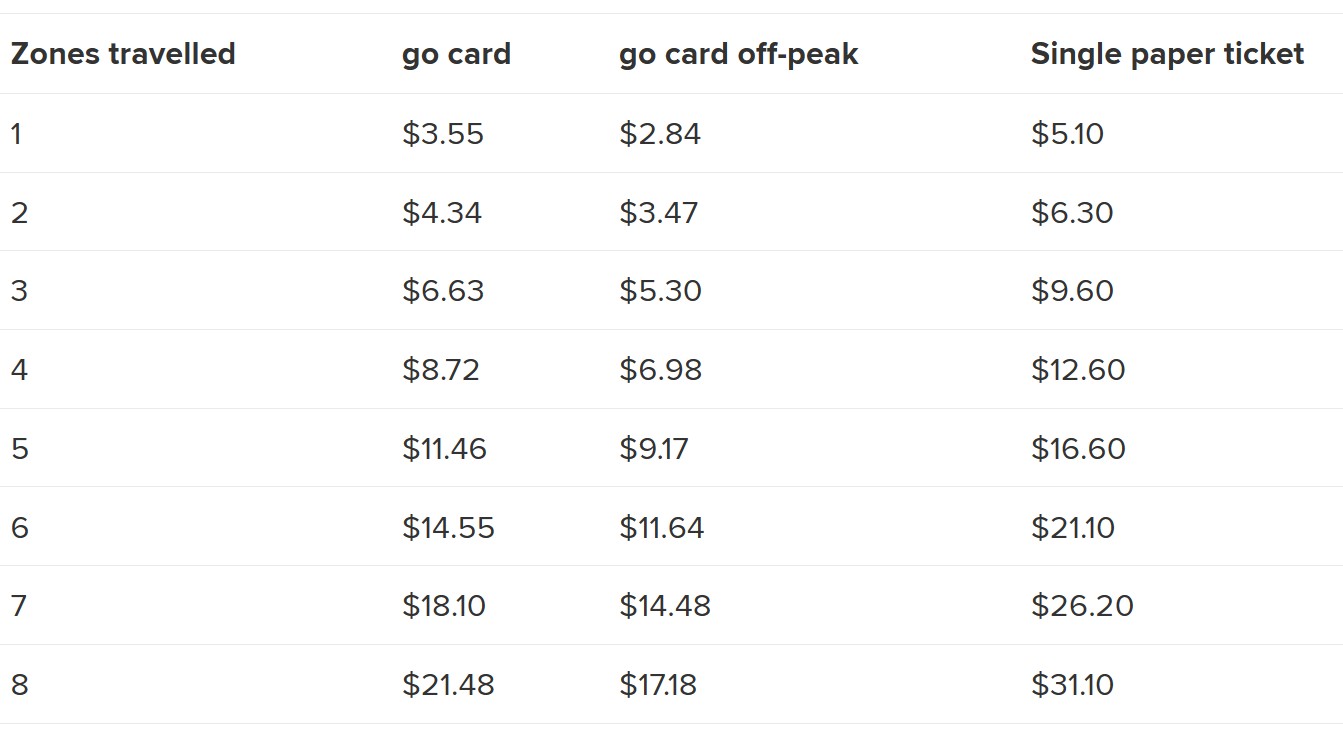Click the $11.46 go card fare
The width and height of the screenshot is (1343, 747).
point(444,449)
